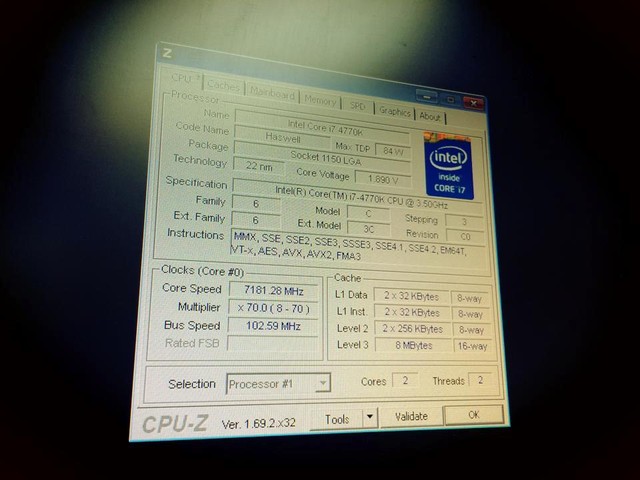The image size is (640, 480).
Task: Expand the Tools dropdown arrow
Action: coord(370,418)
